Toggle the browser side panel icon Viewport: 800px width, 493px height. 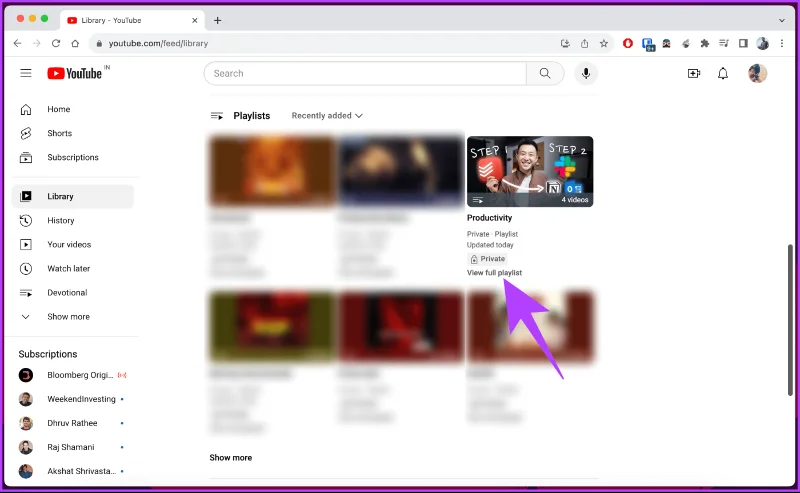coord(743,43)
